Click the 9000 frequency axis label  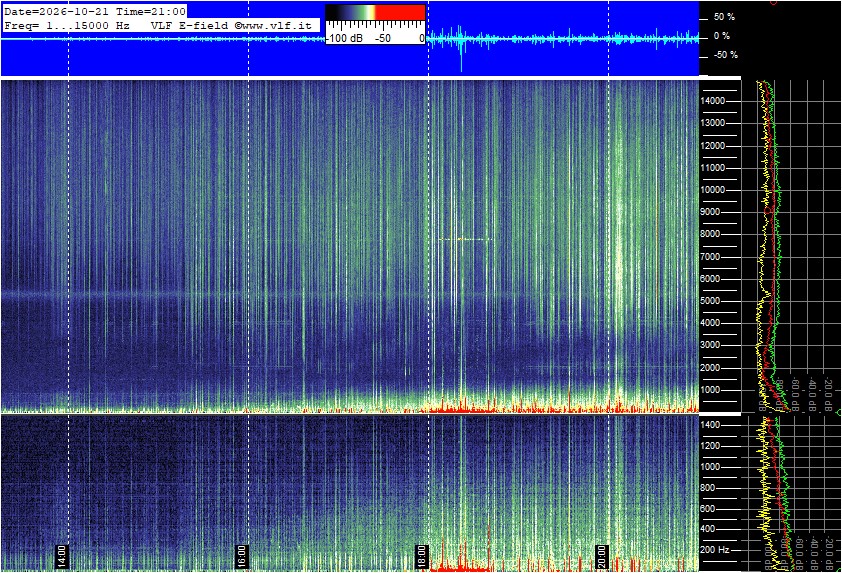(710, 212)
